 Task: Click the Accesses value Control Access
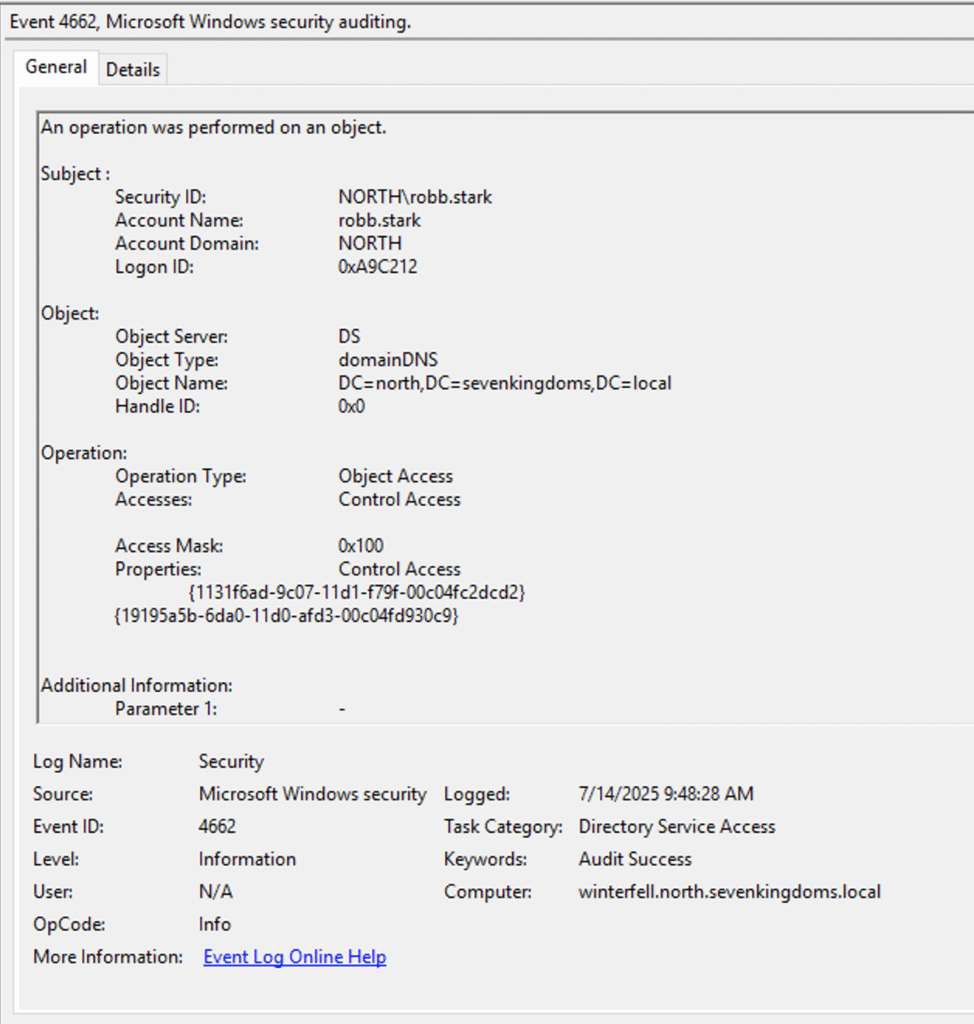click(399, 500)
